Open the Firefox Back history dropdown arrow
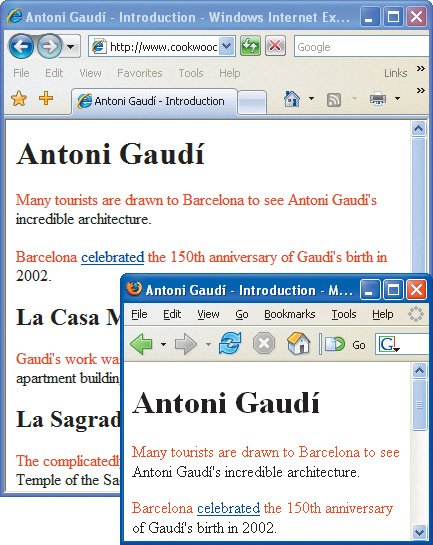This screenshot has width=433, height=545. pos(163,344)
